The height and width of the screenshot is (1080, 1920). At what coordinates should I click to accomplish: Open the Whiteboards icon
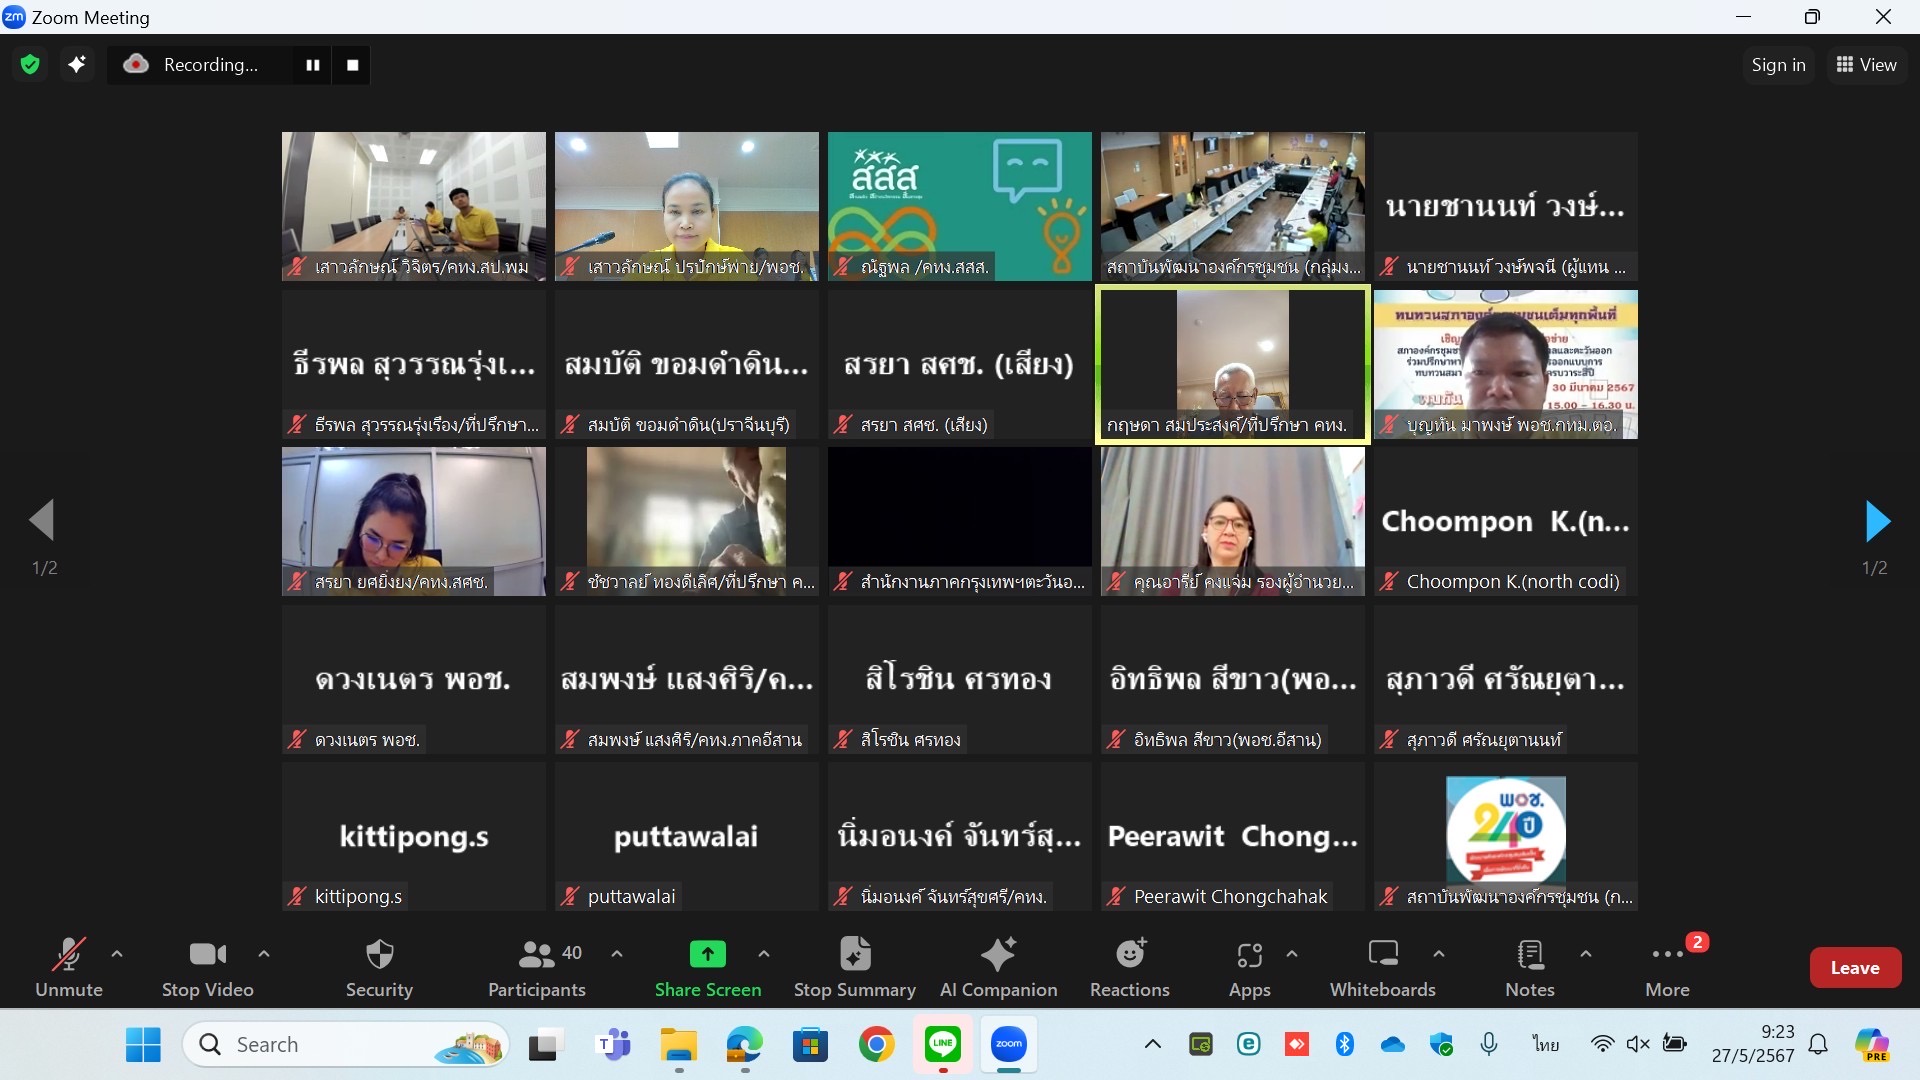click(1383, 955)
